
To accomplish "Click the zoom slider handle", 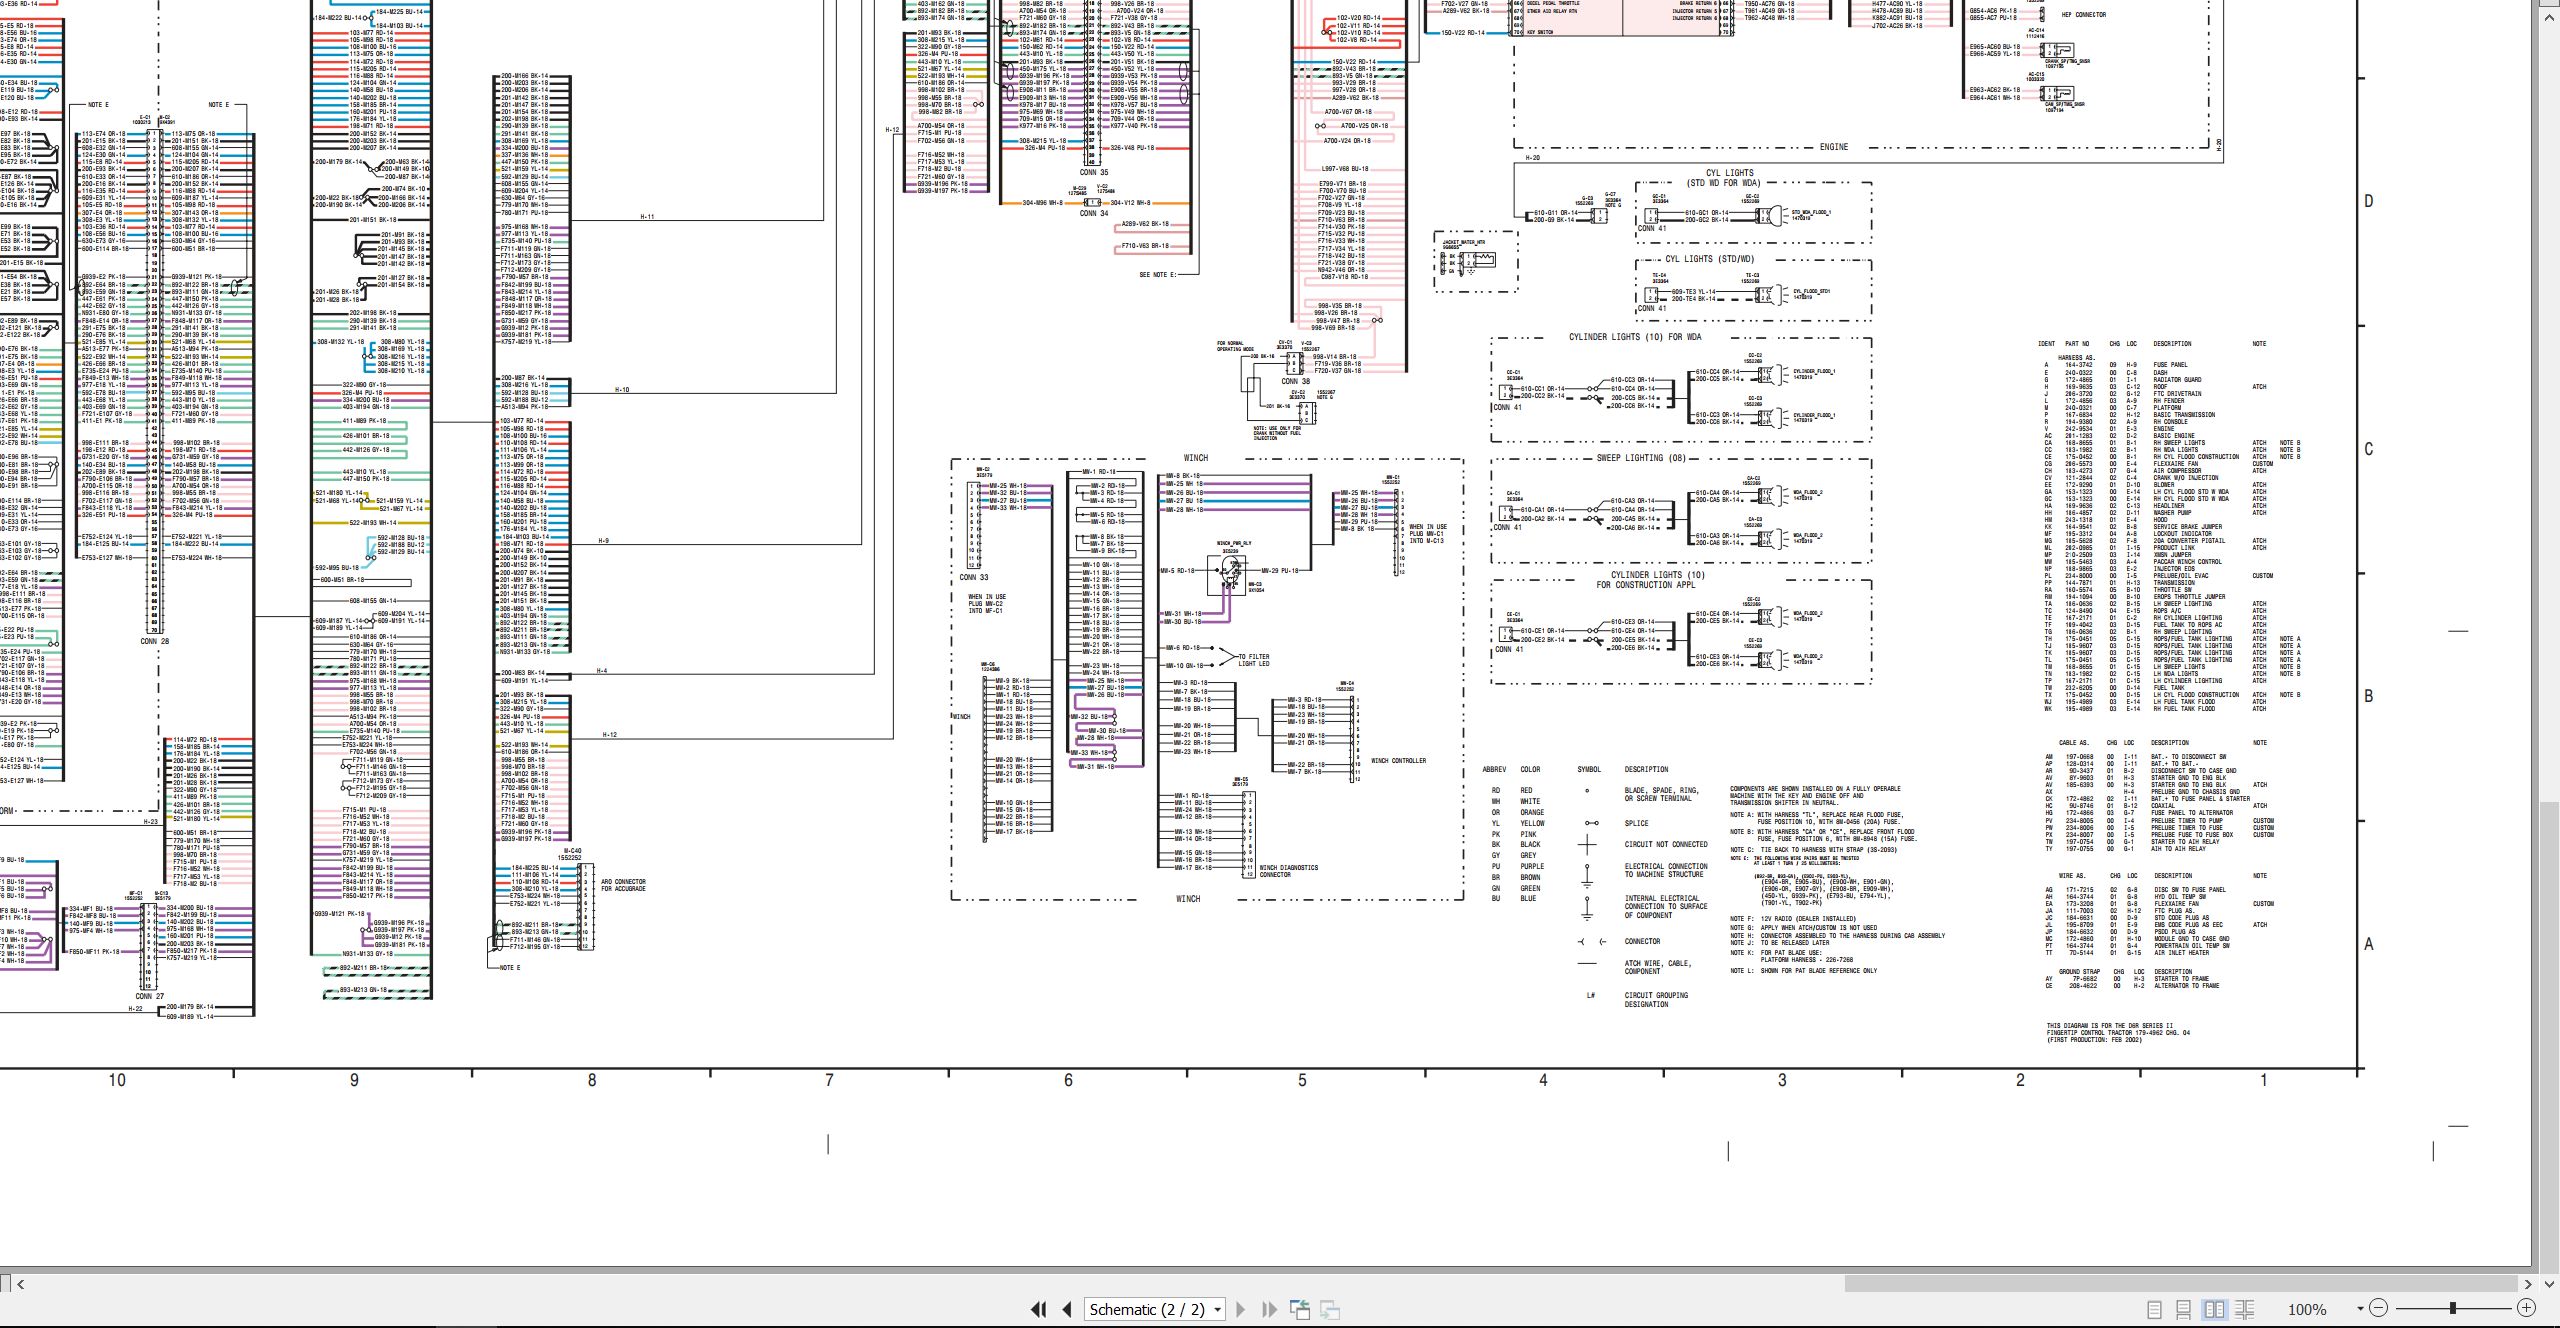I will (x=2452, y=1308).
